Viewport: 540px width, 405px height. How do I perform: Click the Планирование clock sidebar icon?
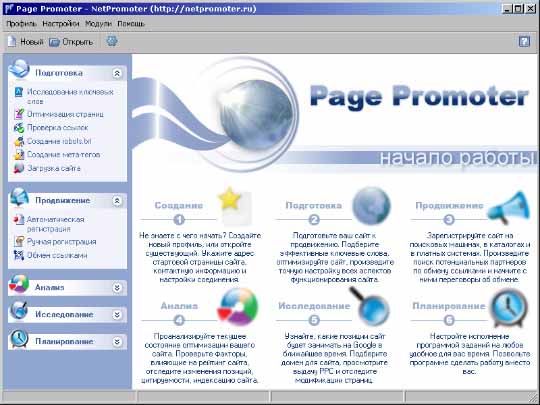(x=19, y=339)
